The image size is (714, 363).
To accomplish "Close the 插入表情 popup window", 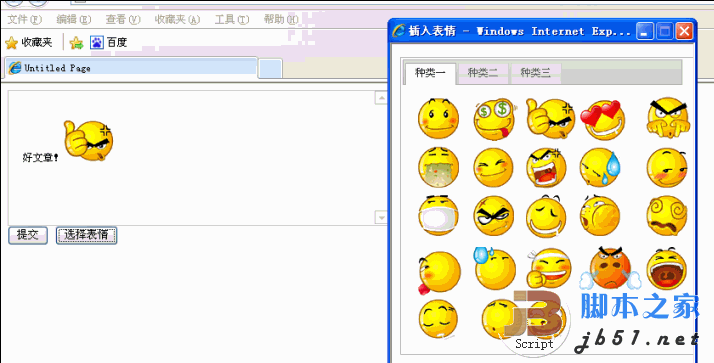I will coord(684,31).
